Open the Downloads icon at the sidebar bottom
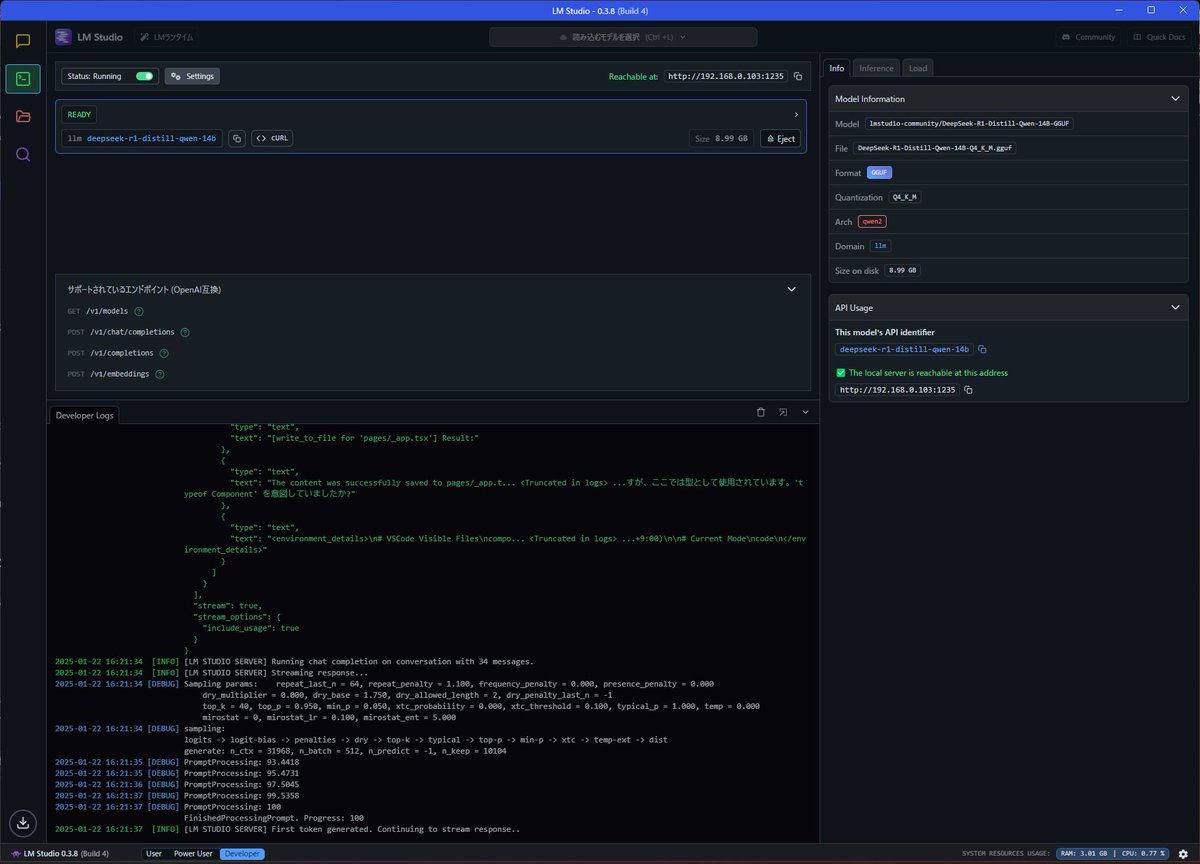Viewport: 1200px width, 864px height. 23,822
